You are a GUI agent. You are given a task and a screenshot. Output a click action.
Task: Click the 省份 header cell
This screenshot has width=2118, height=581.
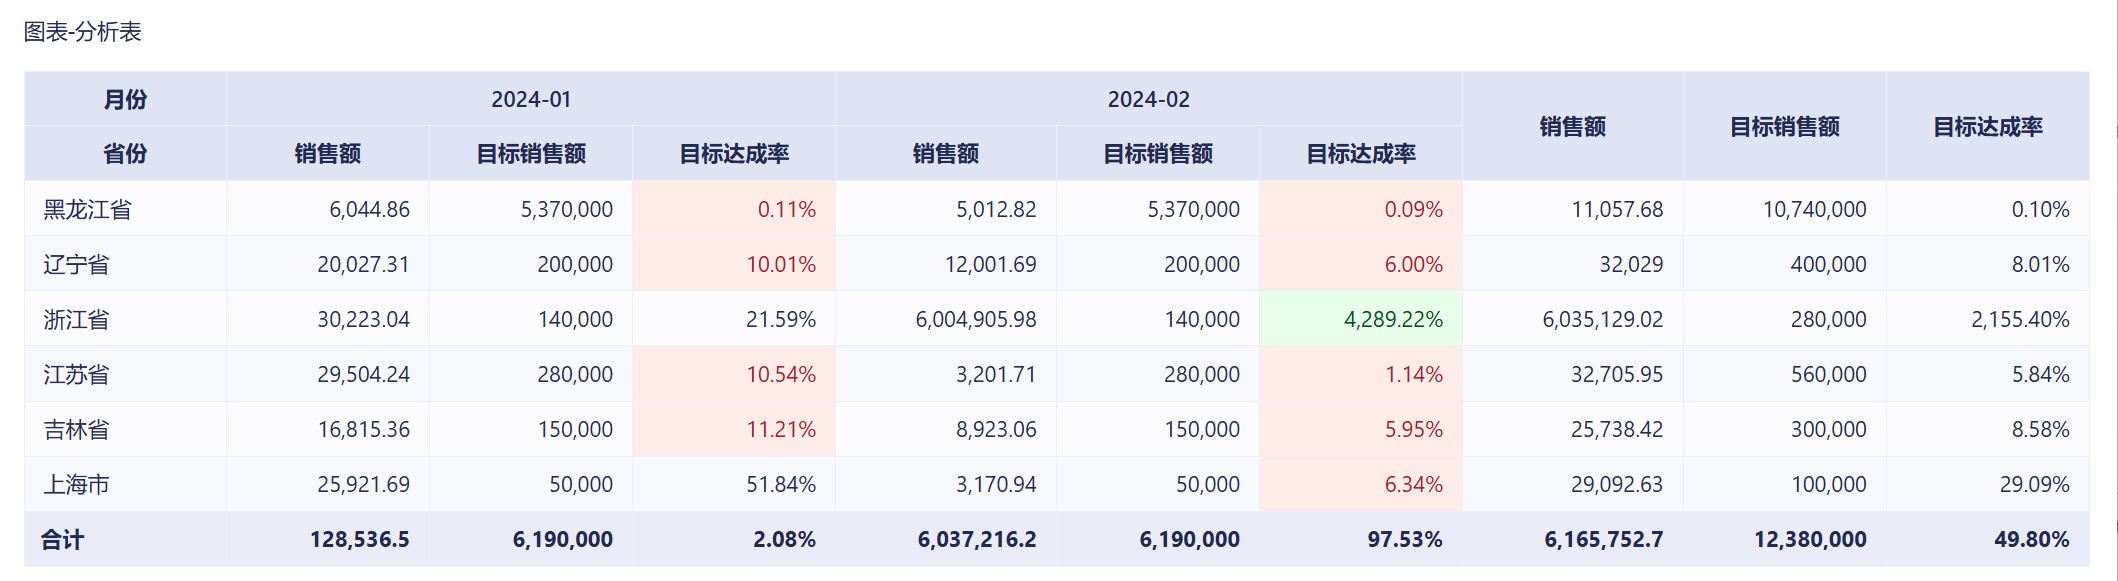(x=125, y=154)
